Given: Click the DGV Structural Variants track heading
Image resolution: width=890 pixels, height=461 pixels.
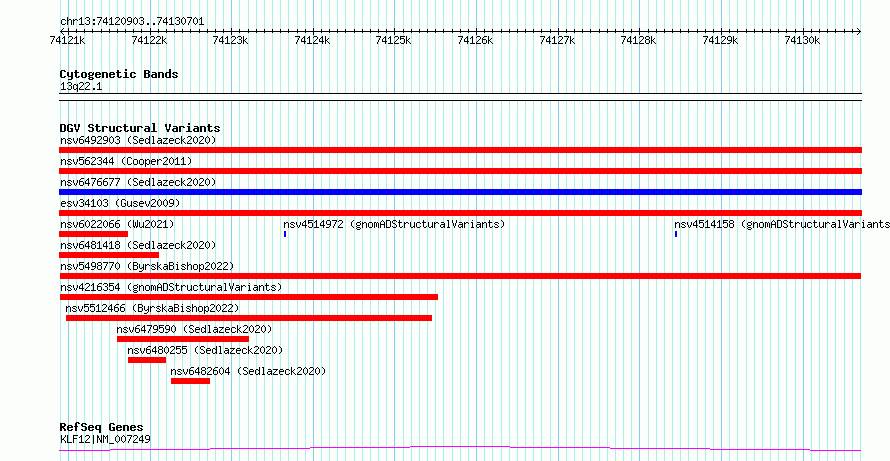Looking at the screenshot, I should [x=140, y=128].
